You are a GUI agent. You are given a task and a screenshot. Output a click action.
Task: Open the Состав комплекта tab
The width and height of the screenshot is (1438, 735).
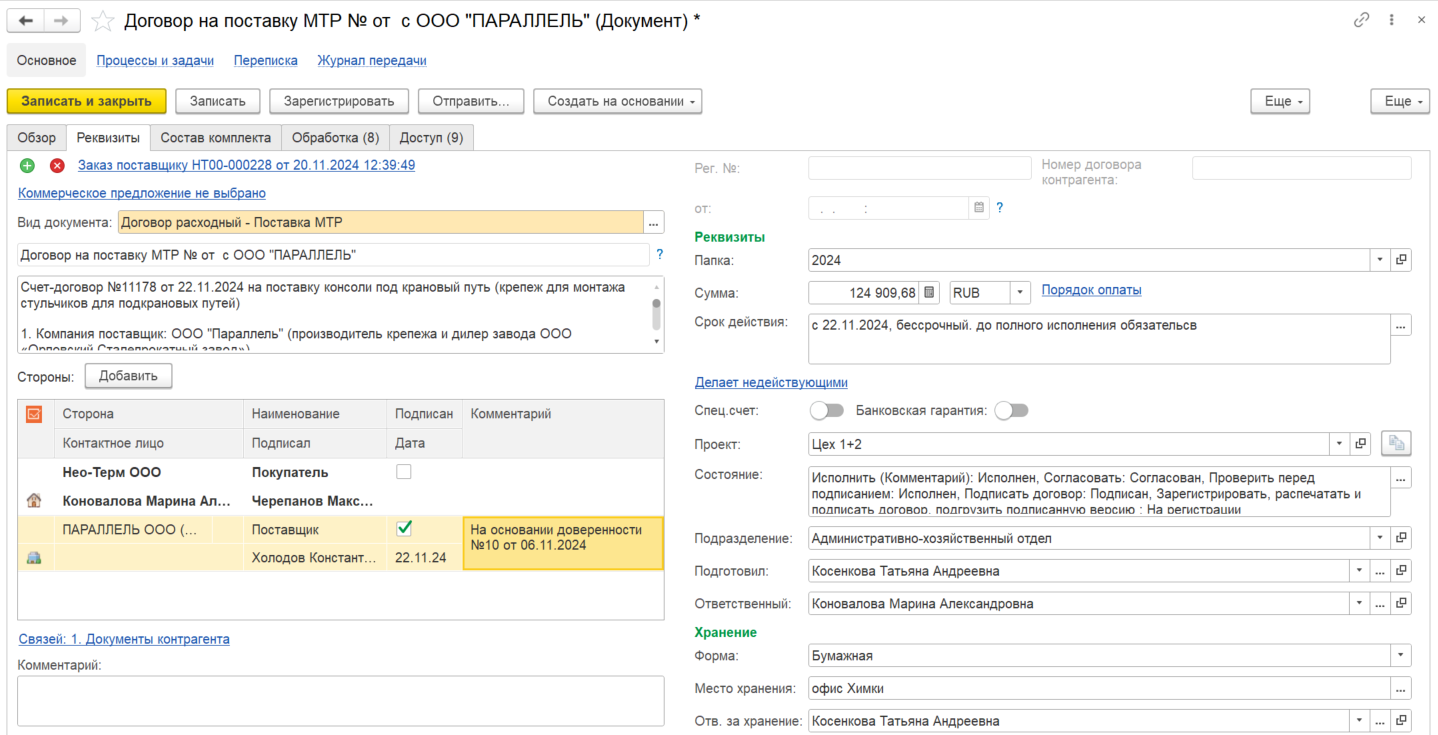216,138
